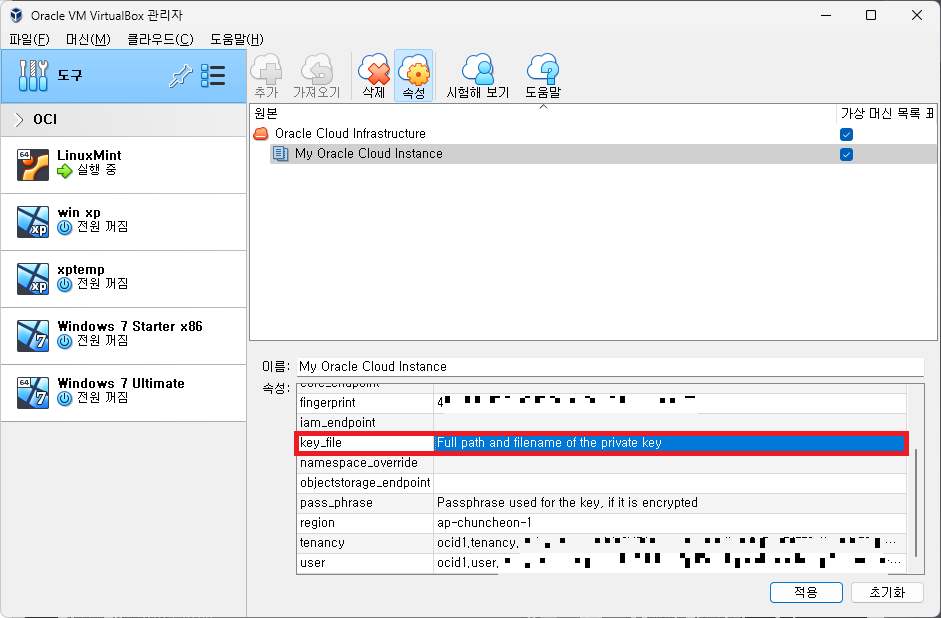The height and width of the screenshot is (618, 941).
Task: Click the objectstorage_endpoint property row
Action: [602, 482]
